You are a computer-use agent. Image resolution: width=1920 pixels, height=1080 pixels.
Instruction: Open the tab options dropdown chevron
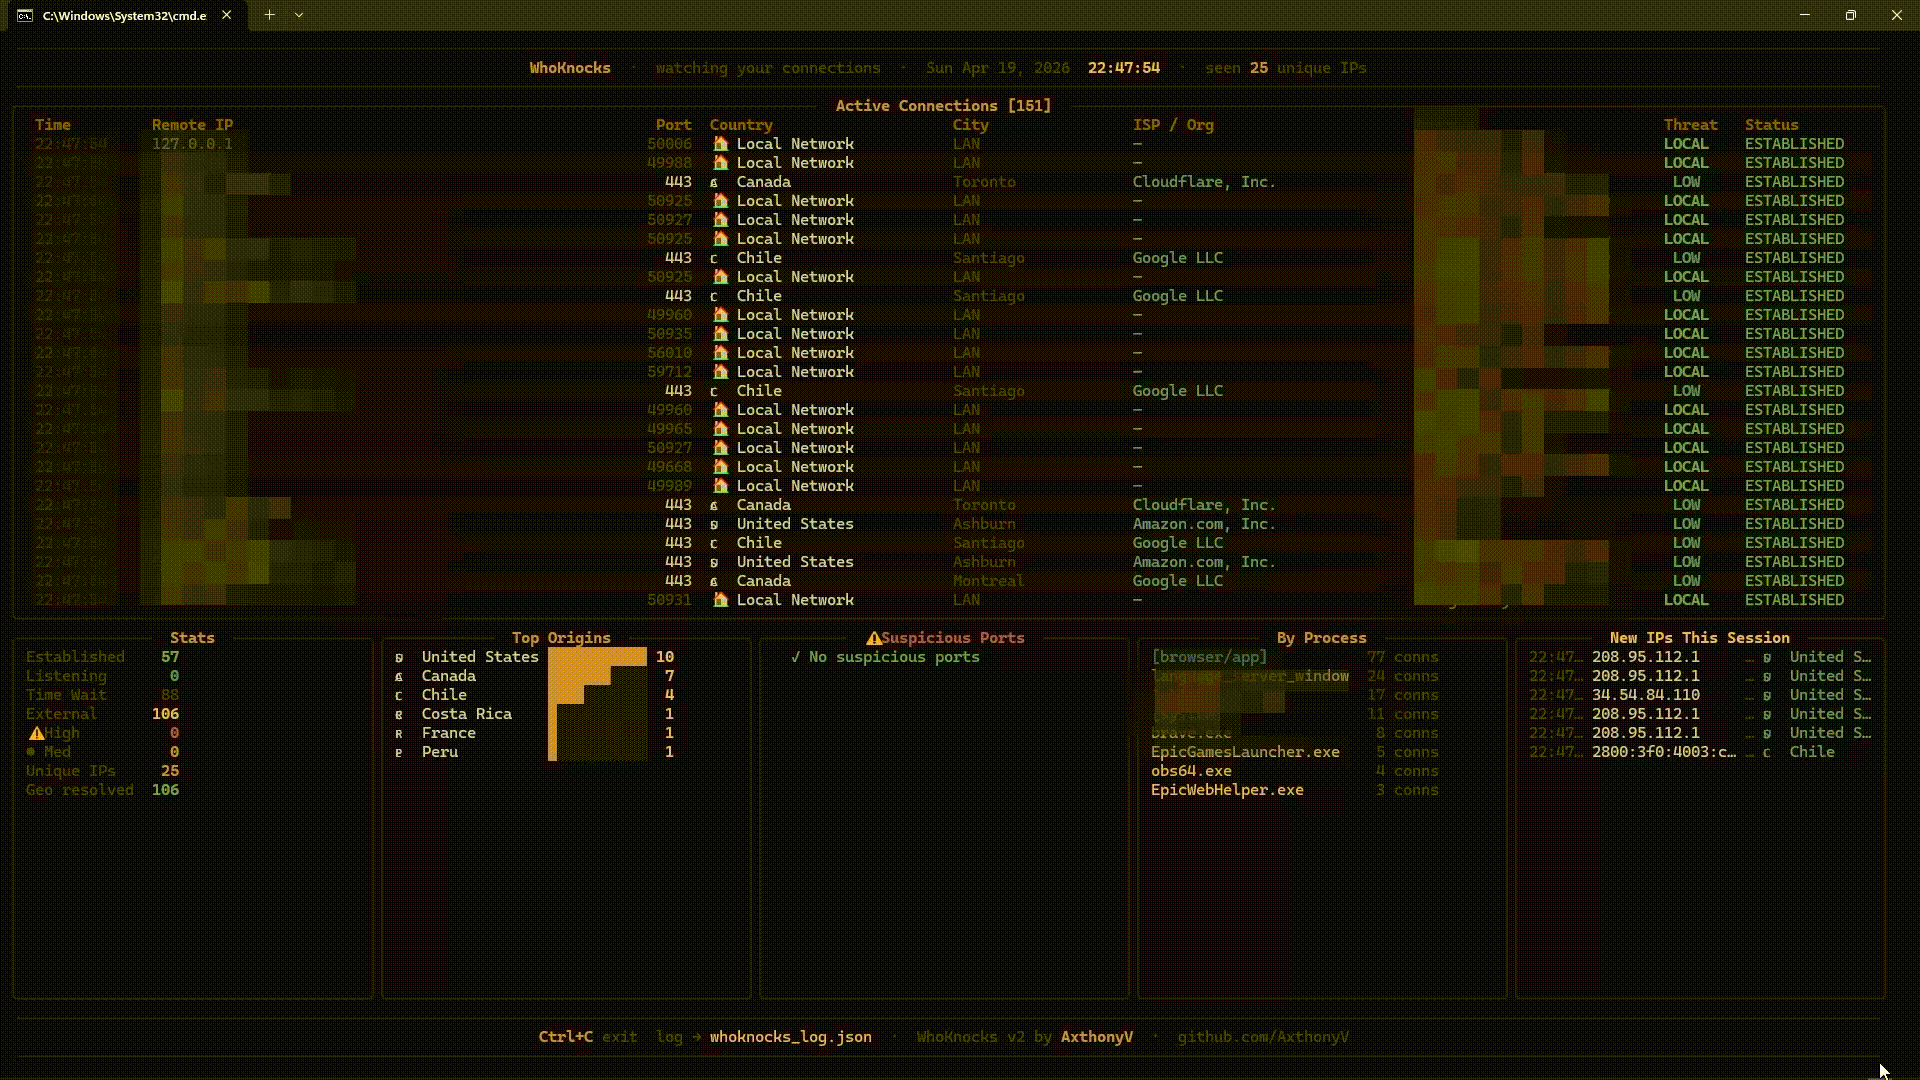(x=299, y=15)
